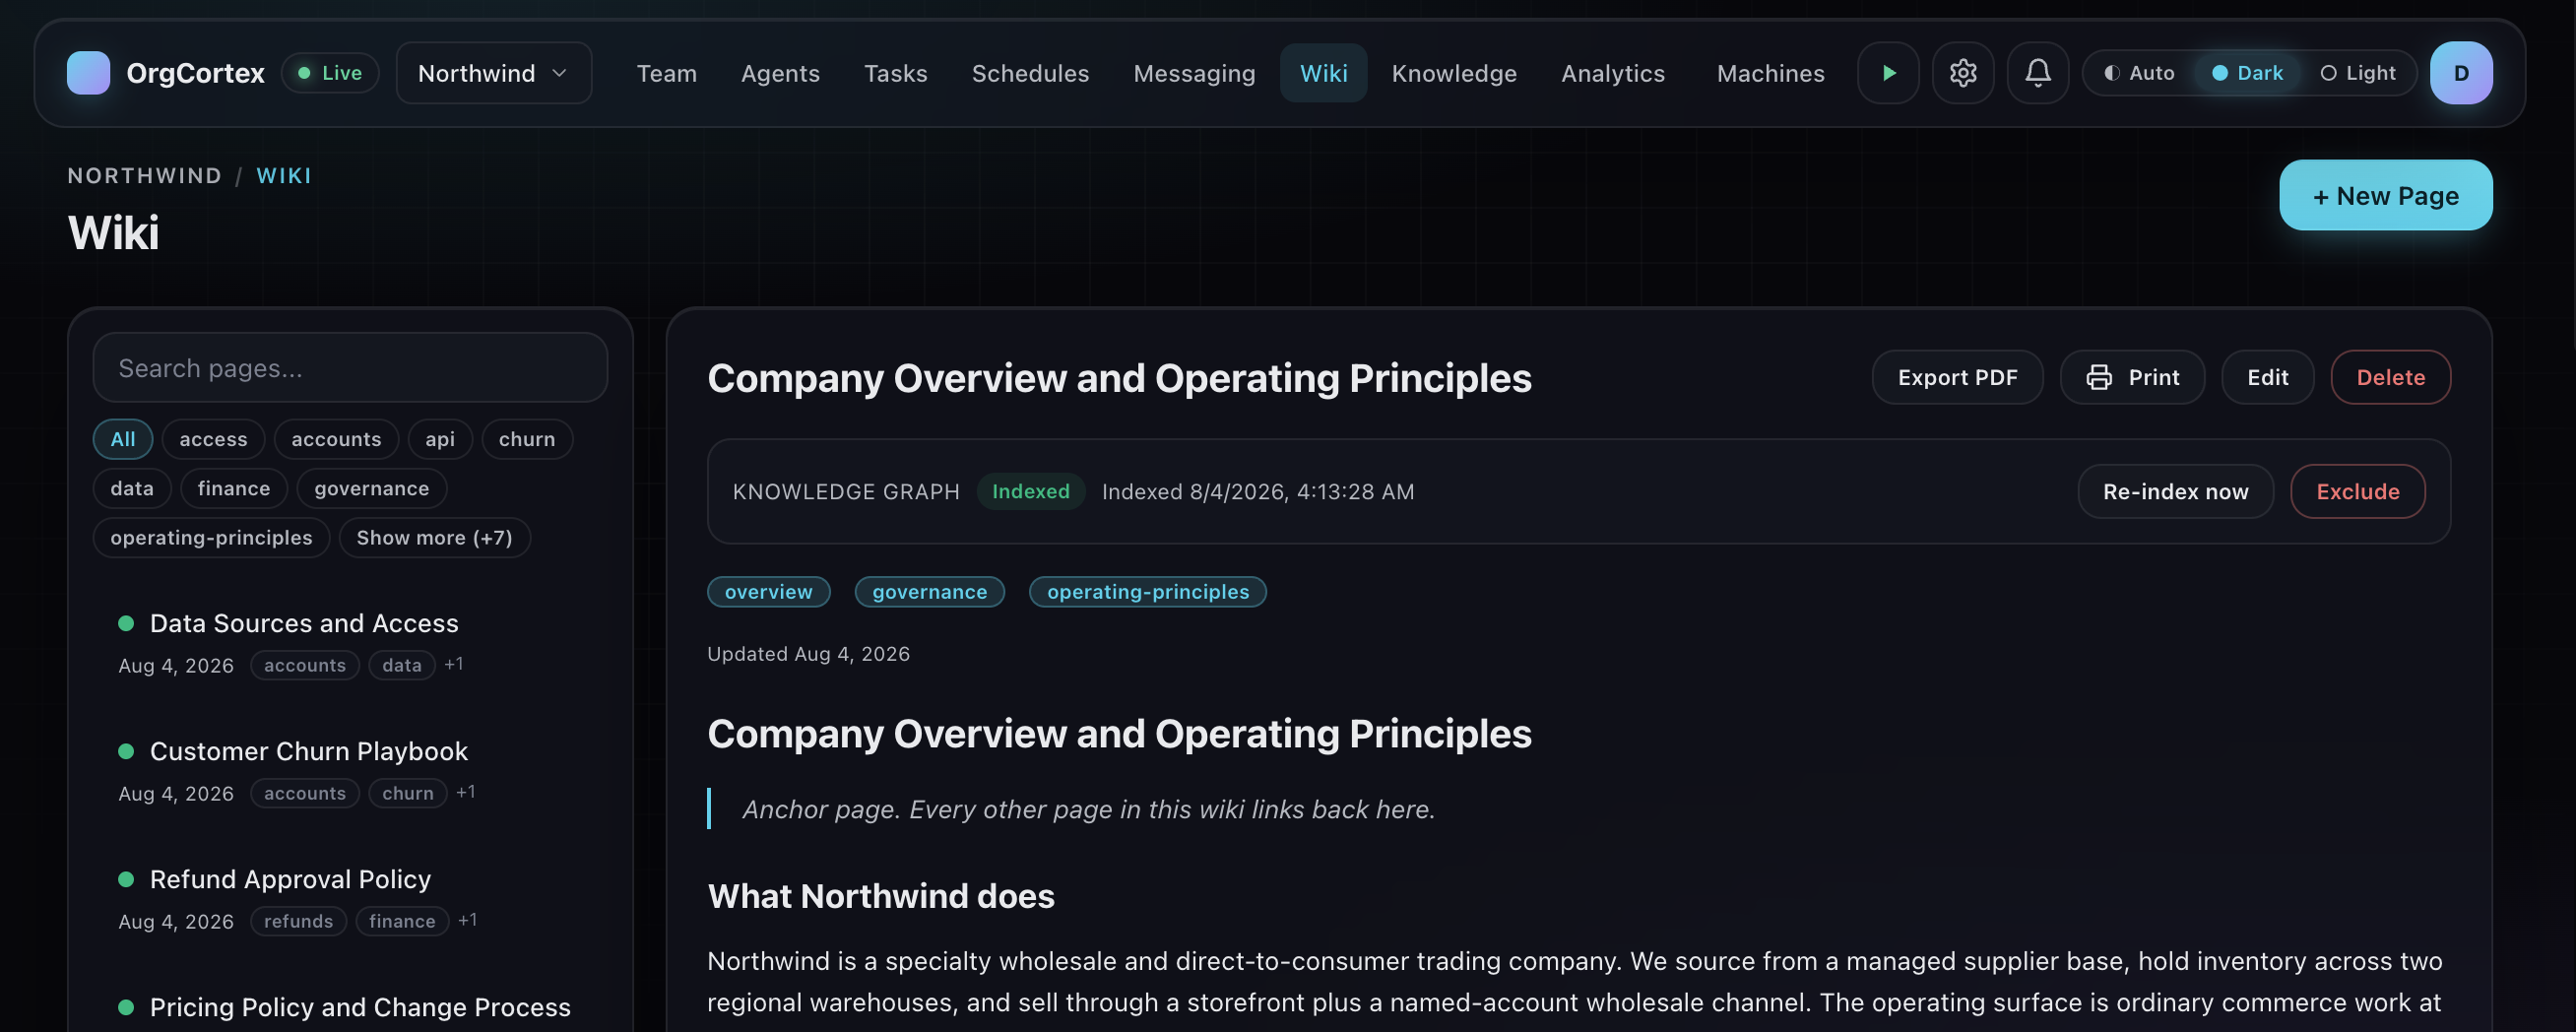The width and height of the screenshot is (2576, 1032).
Task: Click the Re-index now button
Action: (x=2175, y=491)
